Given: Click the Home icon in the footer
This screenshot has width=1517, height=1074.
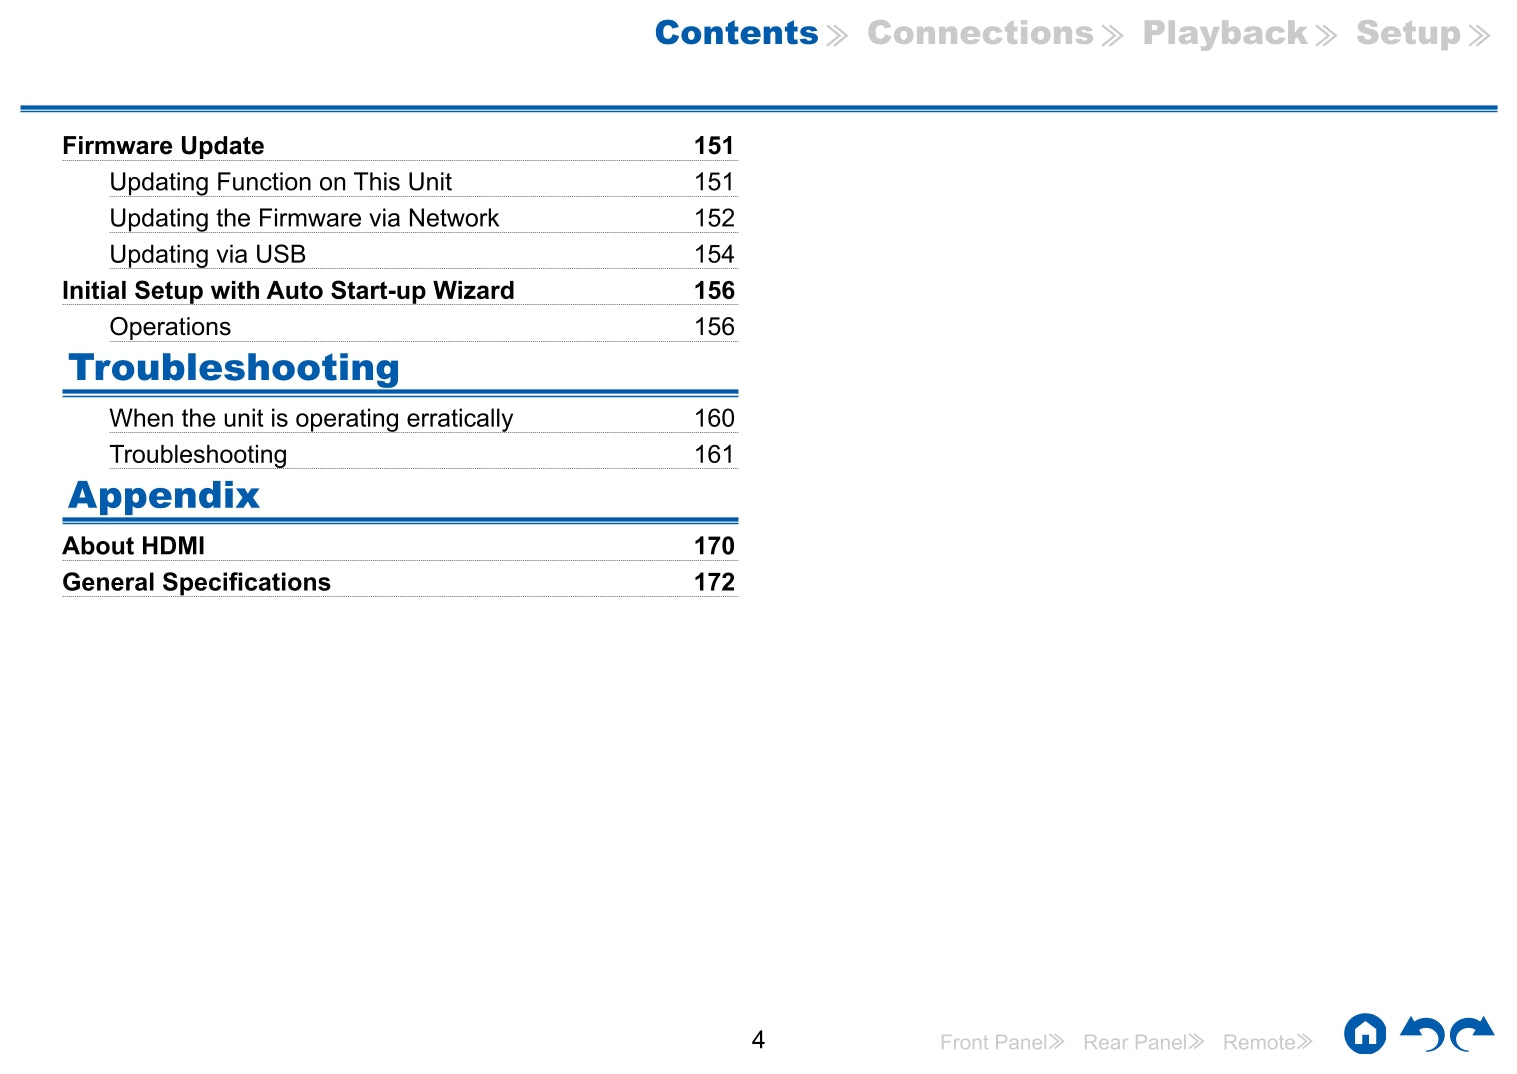Looking at the screenshot, I should pos(1364,1034).
